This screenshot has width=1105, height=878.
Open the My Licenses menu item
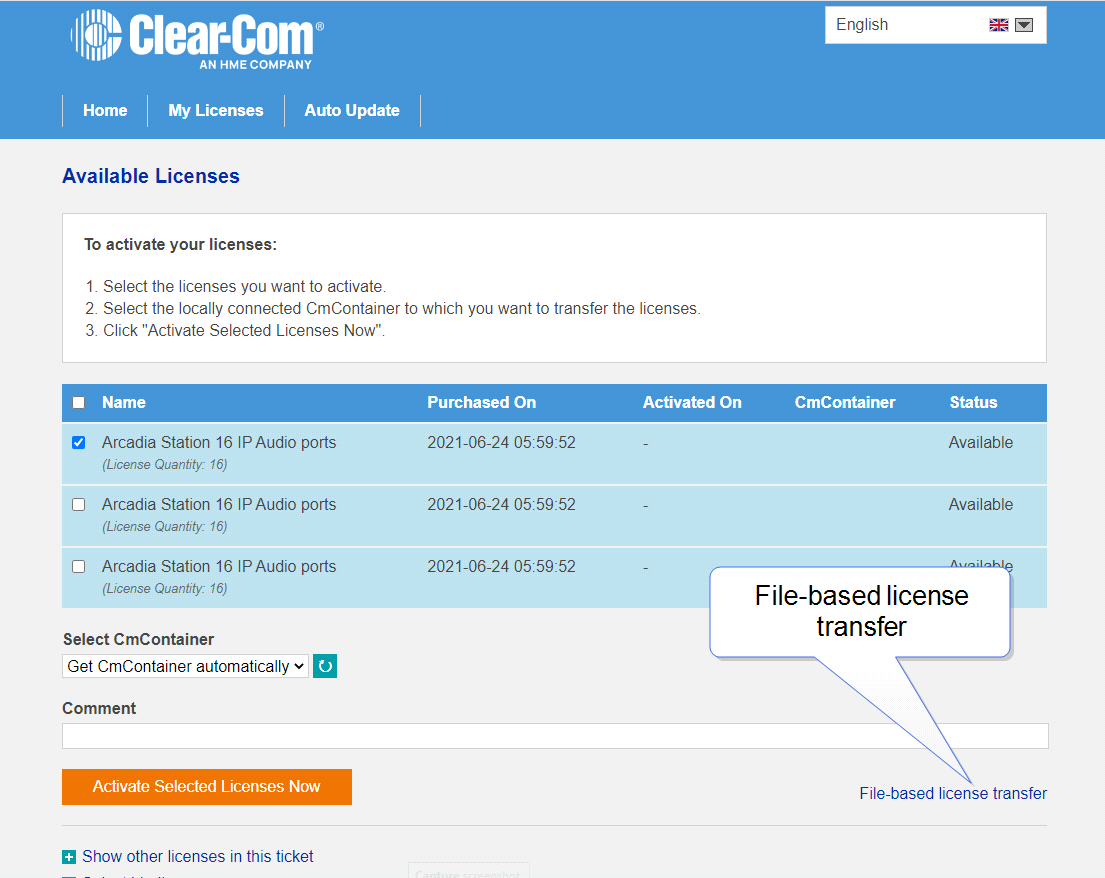point(216,111)
